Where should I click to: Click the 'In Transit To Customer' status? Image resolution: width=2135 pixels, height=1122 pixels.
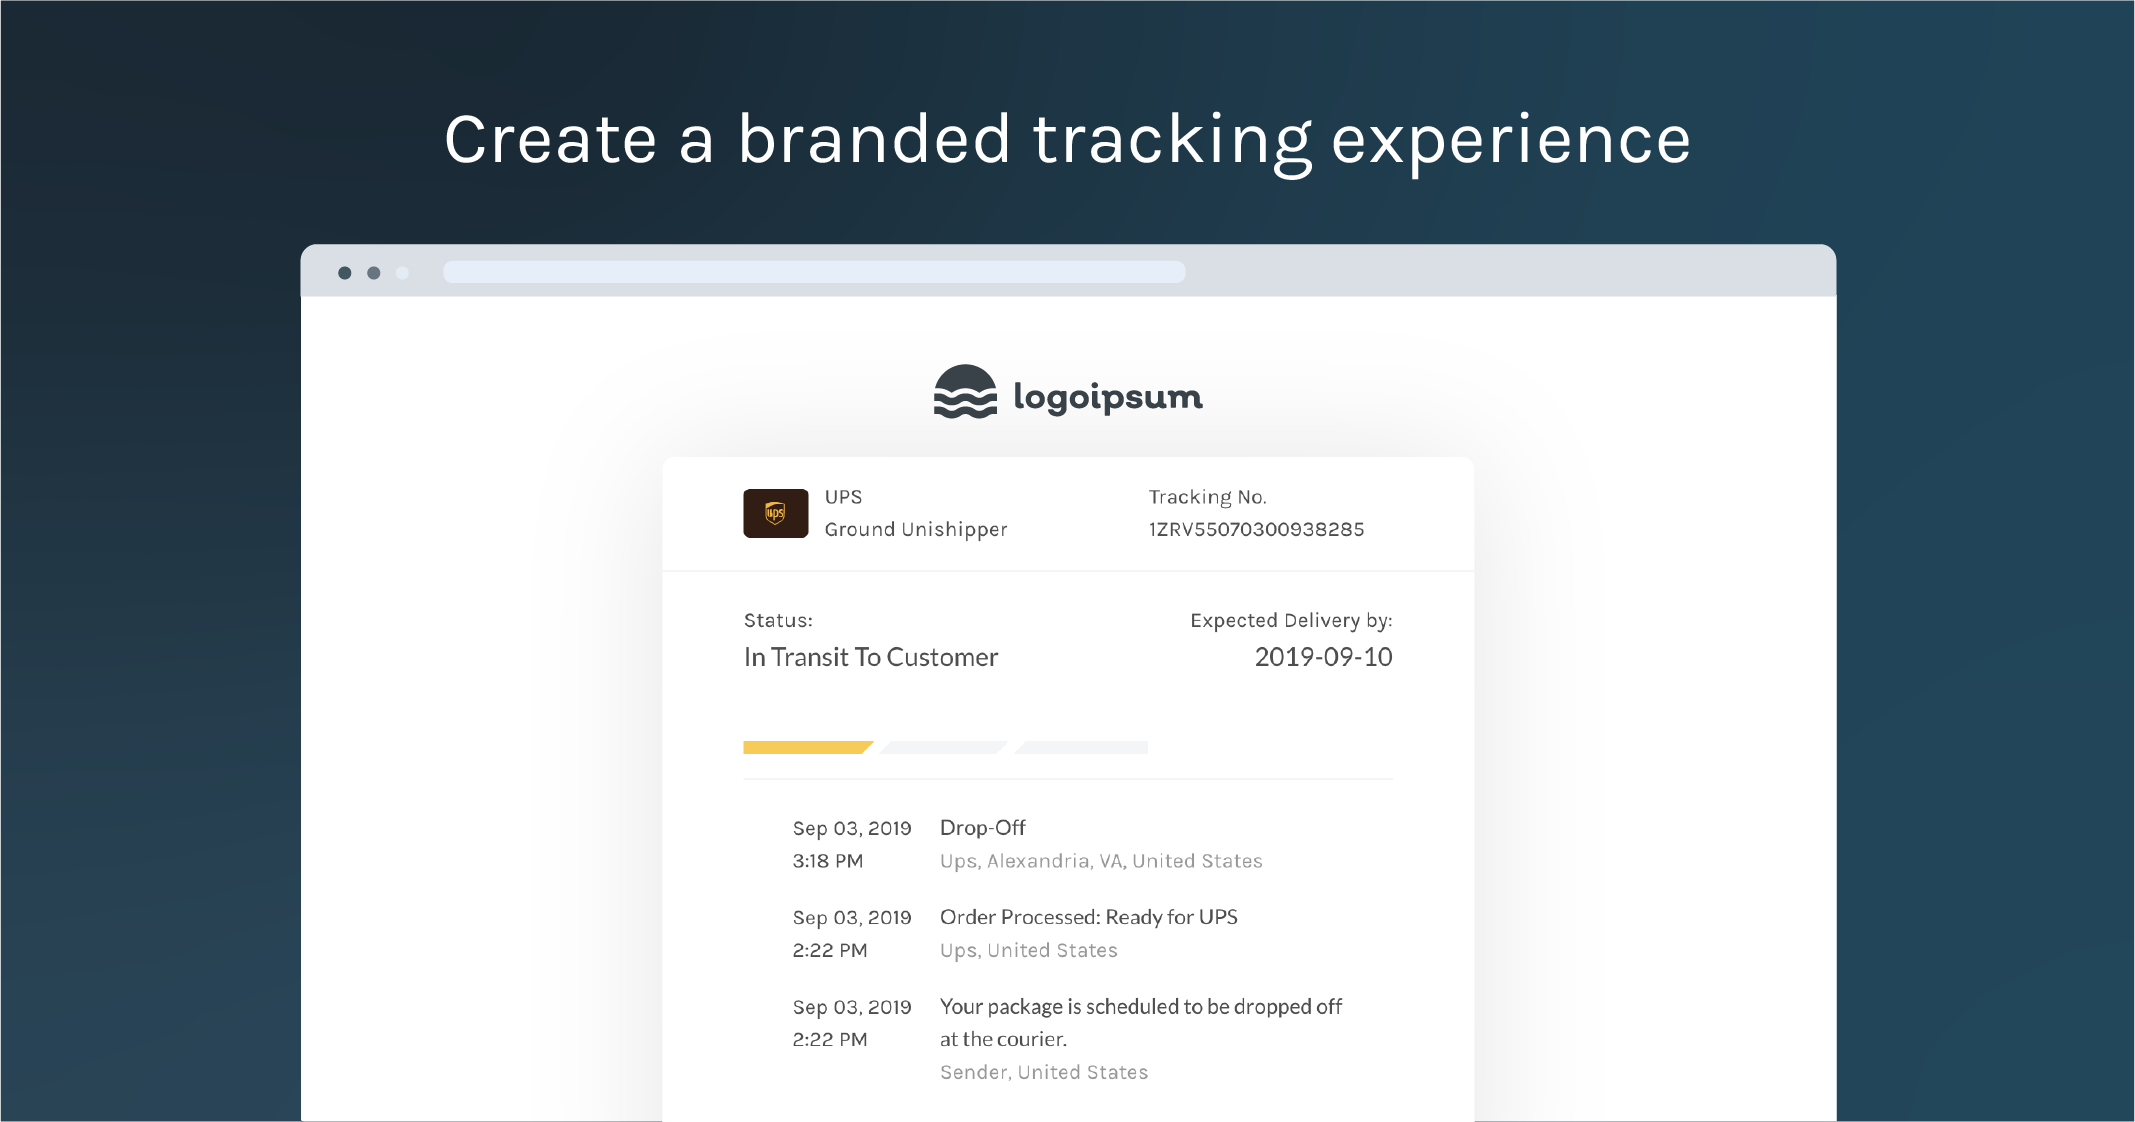pyautogui.click(x=873, y=656)
